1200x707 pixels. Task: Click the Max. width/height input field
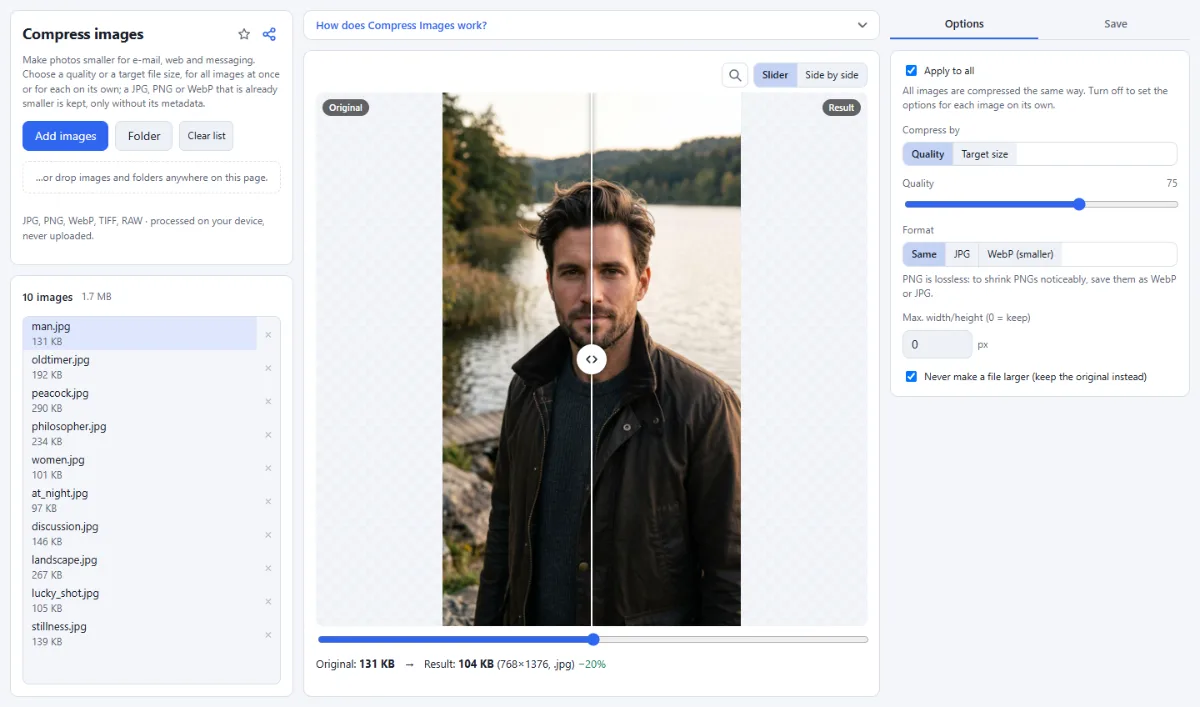[x=937, y=344]
